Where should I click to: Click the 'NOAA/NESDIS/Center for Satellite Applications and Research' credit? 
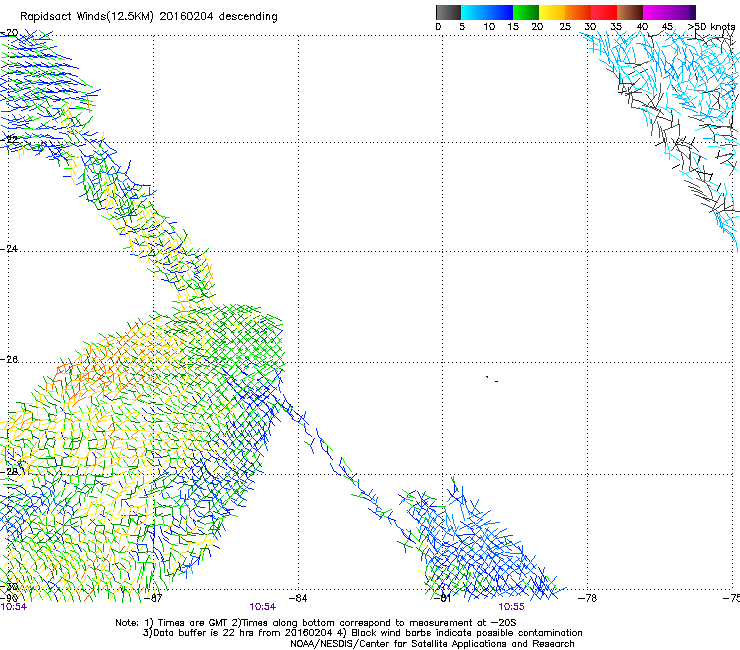432,644
